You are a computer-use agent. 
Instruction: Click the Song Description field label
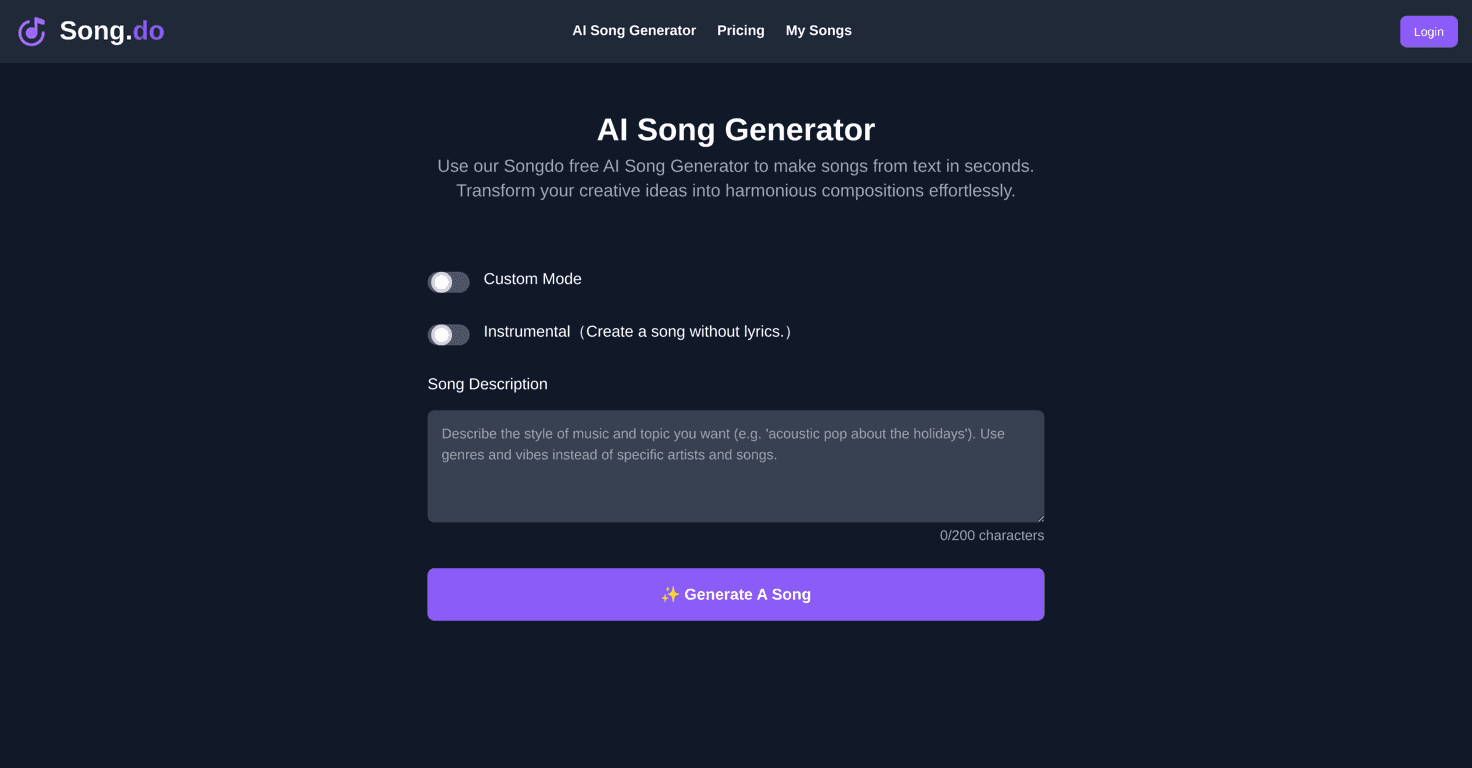(x=487, y=384)
